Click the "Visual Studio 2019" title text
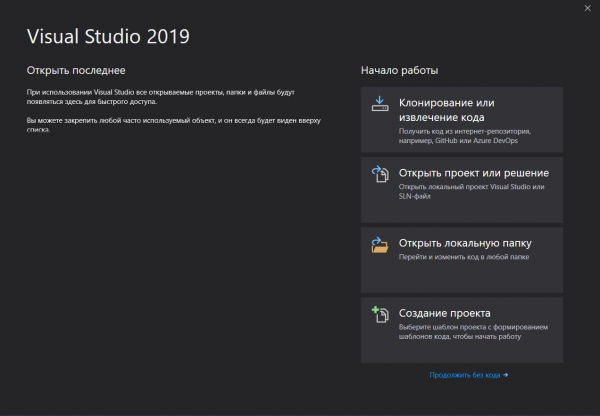 pos(107,36)
